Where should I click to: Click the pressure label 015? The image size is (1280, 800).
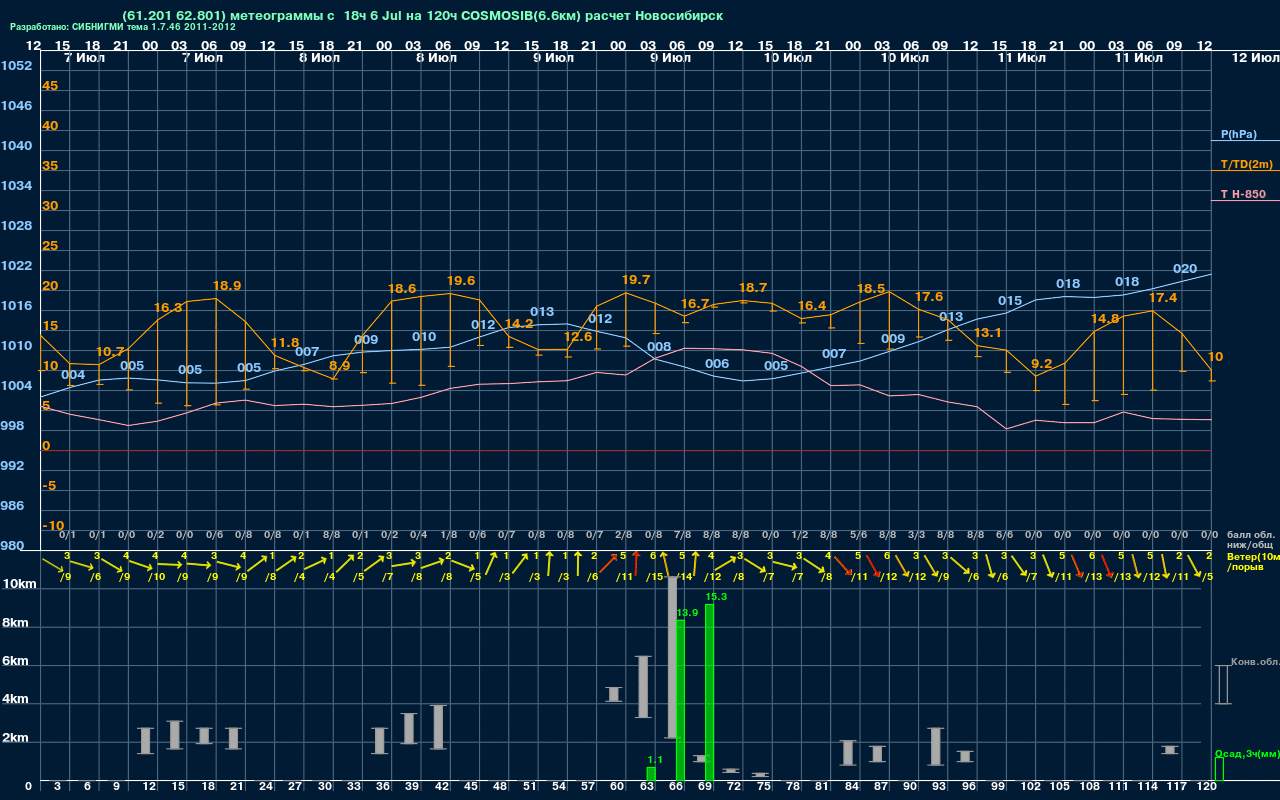pos(1010,301)
